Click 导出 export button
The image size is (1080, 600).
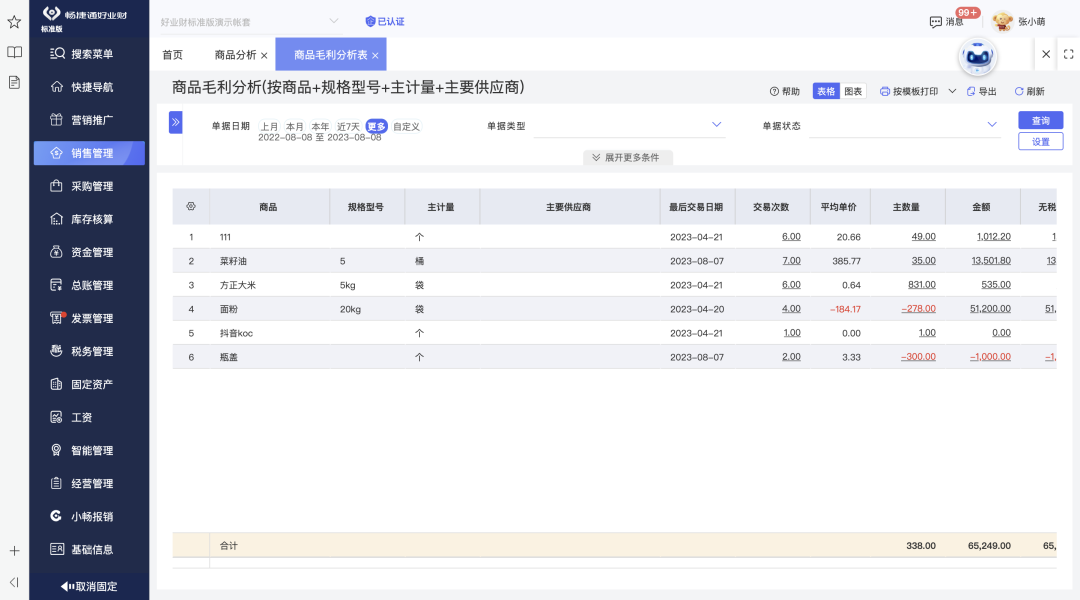pos(982,91)
